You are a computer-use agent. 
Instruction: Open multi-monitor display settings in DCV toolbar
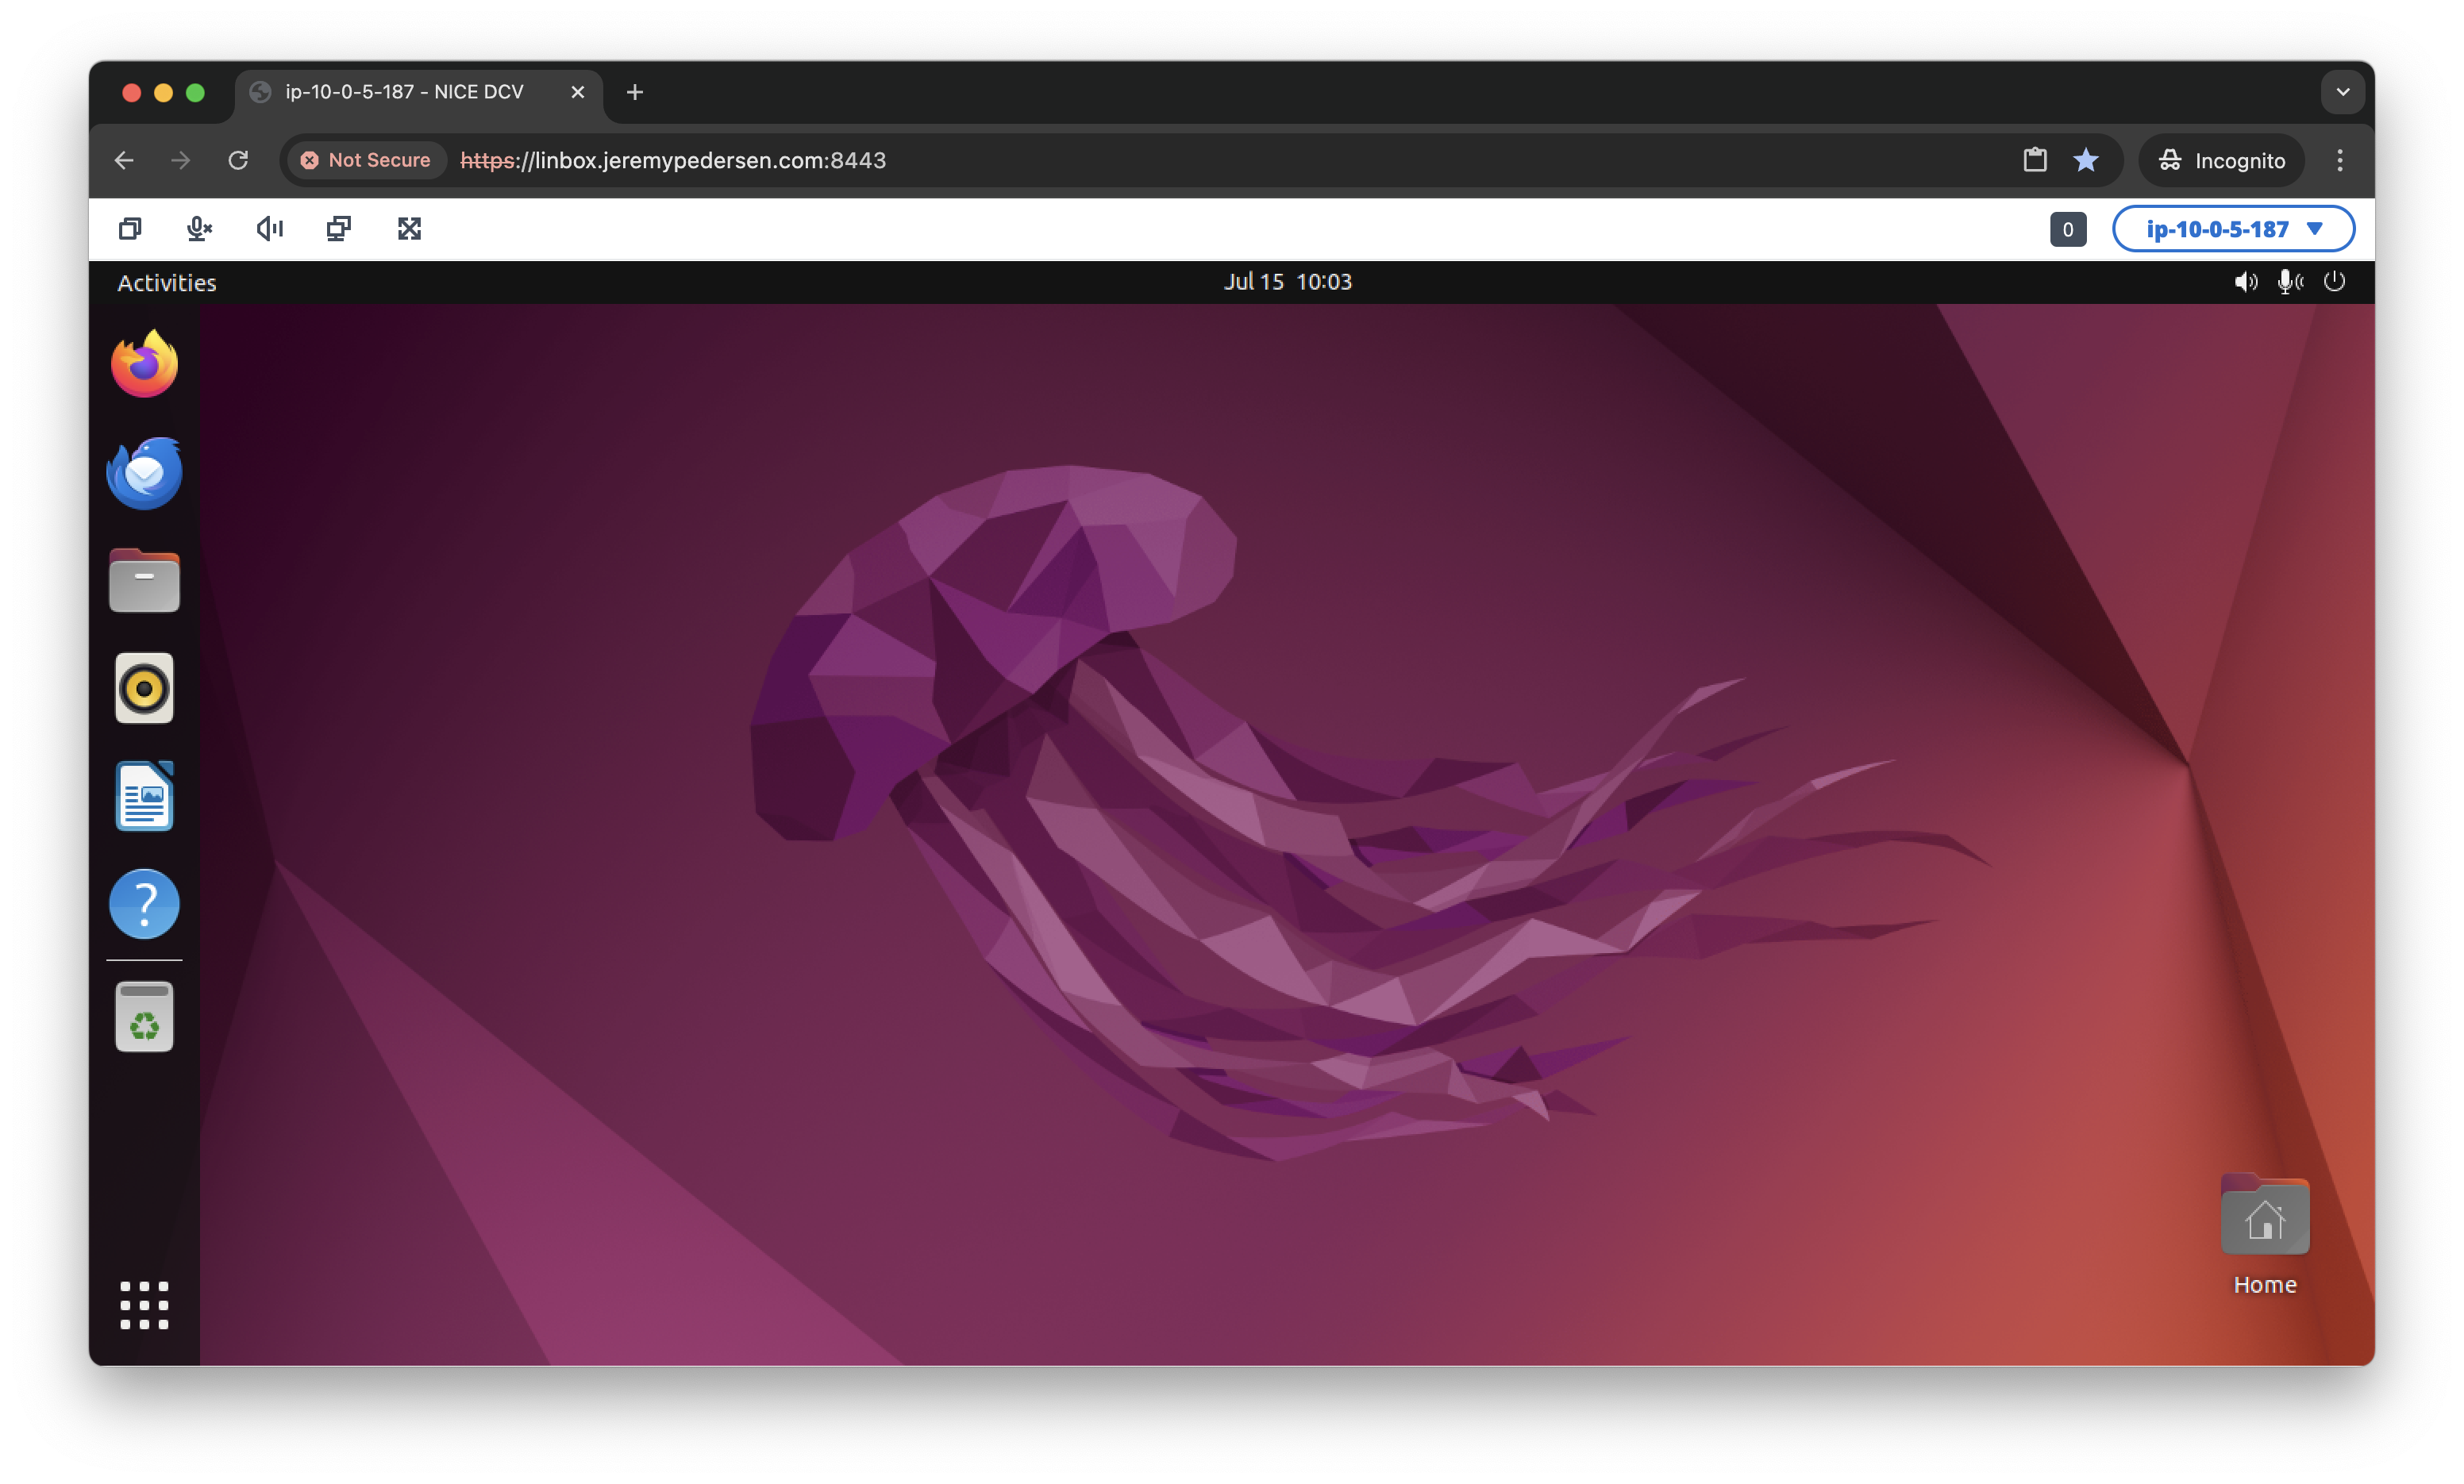tap(337, 228)
